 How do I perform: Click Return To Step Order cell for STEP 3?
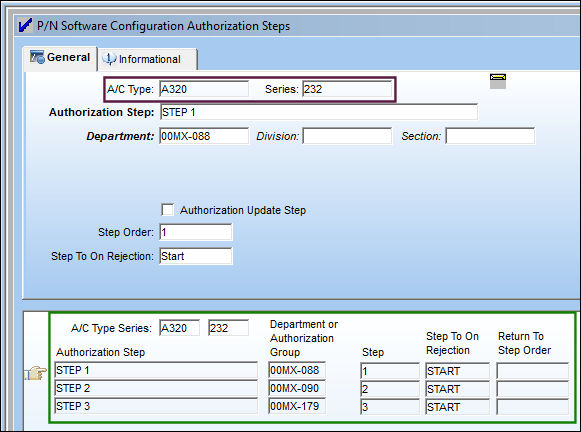pyautogui.click(x=533, y=407)
